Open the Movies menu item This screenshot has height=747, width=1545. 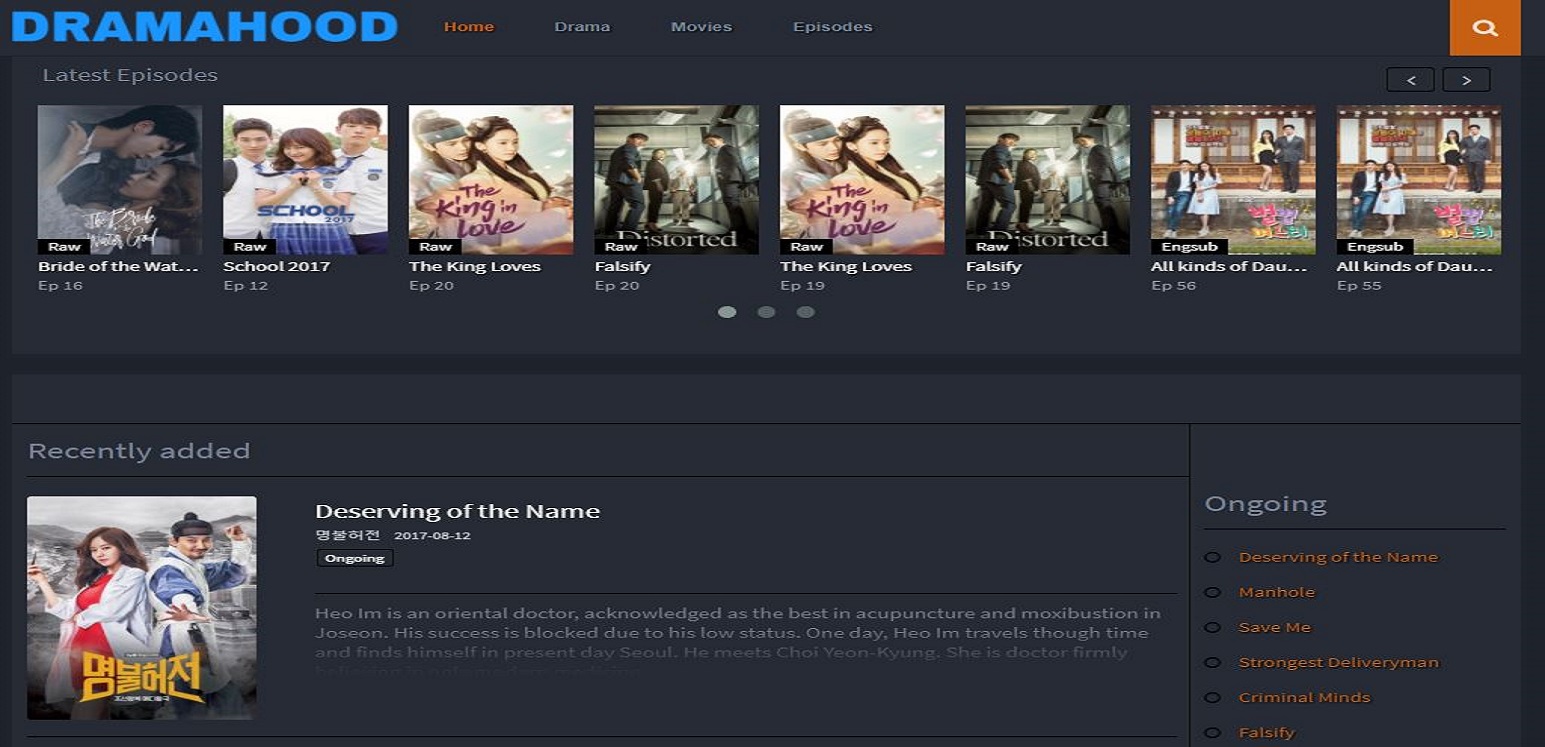pyautogui.click(x=701, y=27)
